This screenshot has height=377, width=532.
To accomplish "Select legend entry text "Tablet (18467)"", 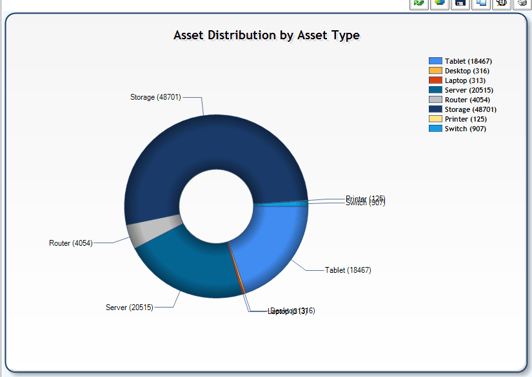I will click(x=468, y=61).
